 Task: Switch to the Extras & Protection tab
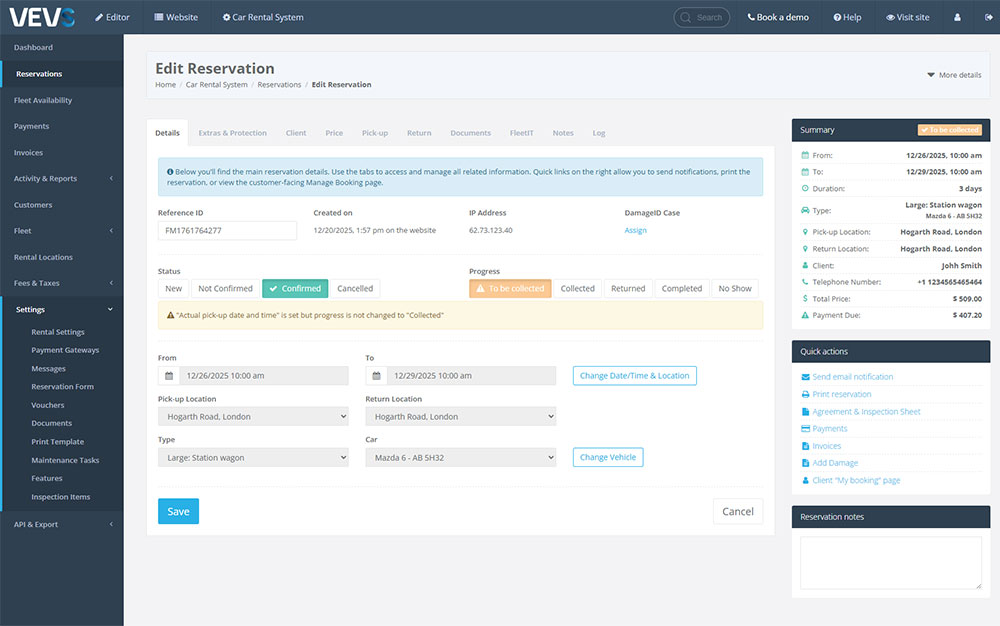tap(232, 133)
